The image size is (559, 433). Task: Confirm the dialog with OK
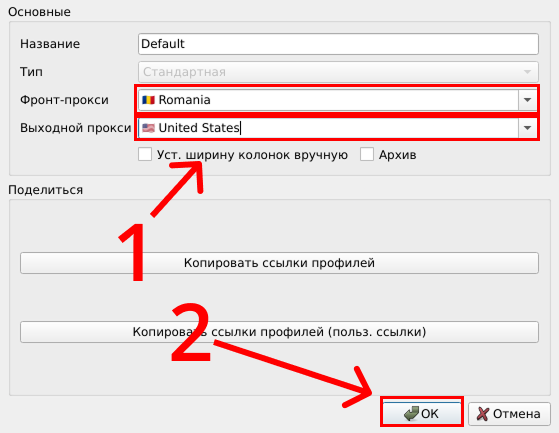click(421, 413)
